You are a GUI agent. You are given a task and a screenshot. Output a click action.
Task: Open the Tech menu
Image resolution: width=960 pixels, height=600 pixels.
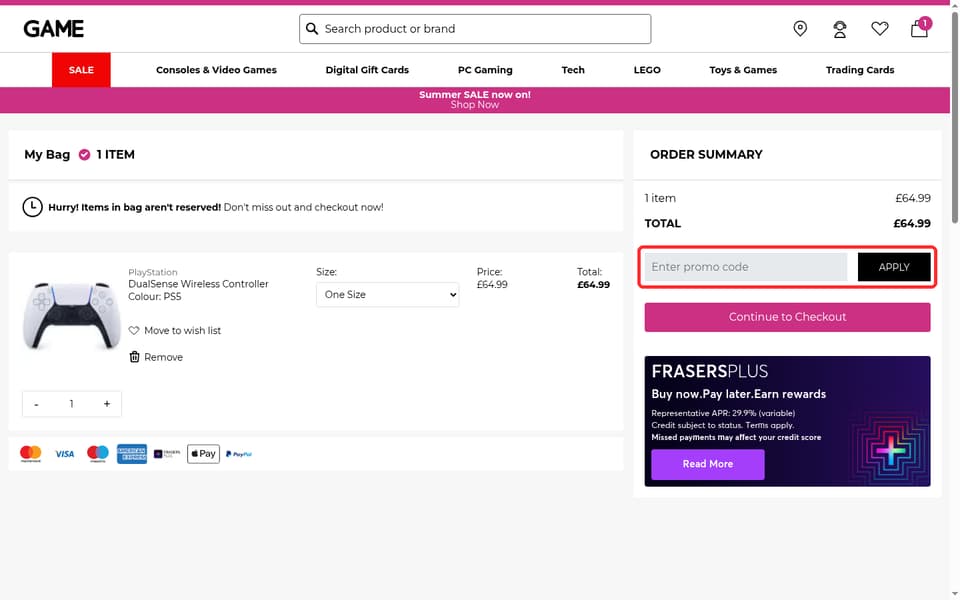coord(573,70)
